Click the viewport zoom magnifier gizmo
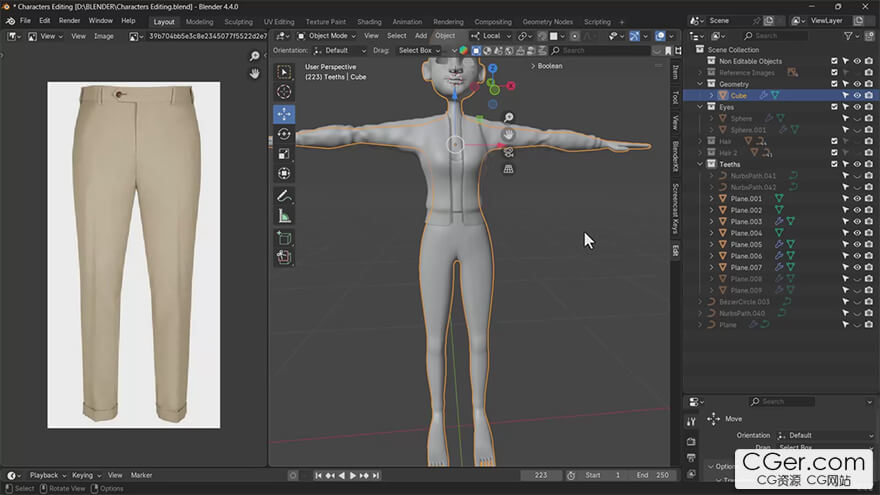This screenshot has height=495, width=880. pos(508,118)
